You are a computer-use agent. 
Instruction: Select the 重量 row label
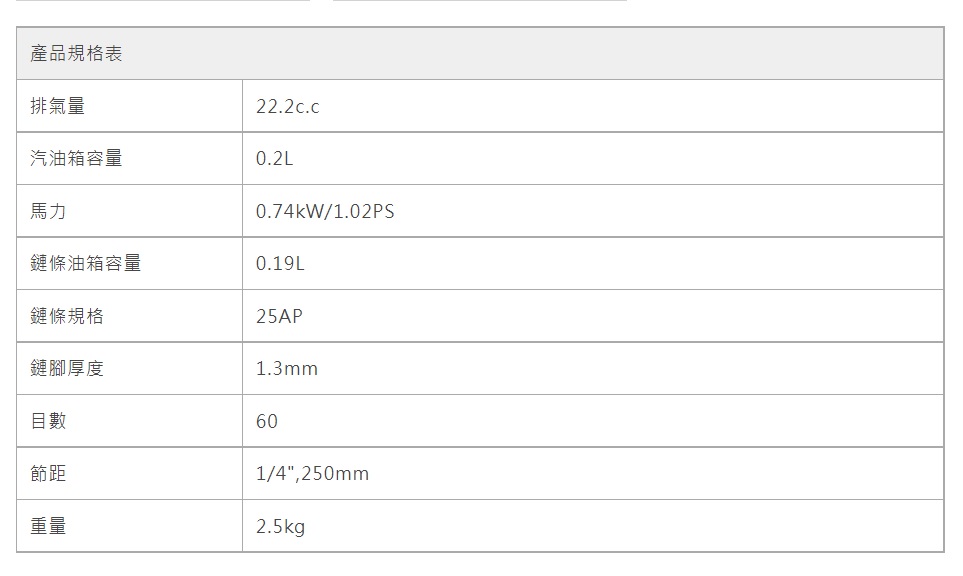click(x=49, y=526)
